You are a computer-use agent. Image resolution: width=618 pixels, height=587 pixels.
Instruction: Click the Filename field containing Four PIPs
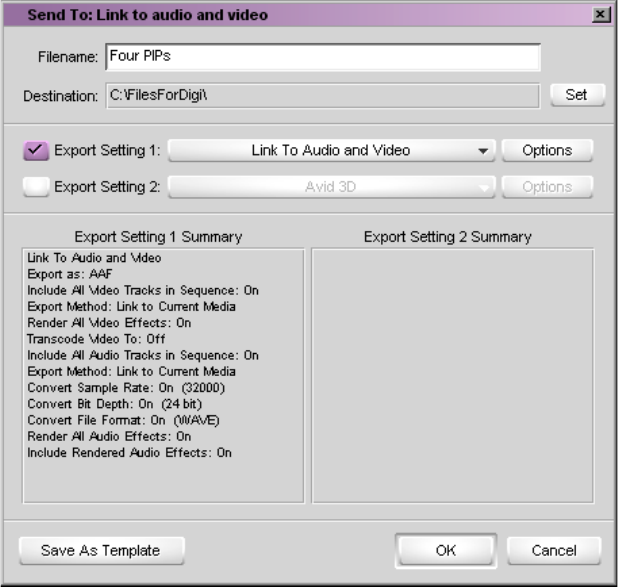(323, 57)
